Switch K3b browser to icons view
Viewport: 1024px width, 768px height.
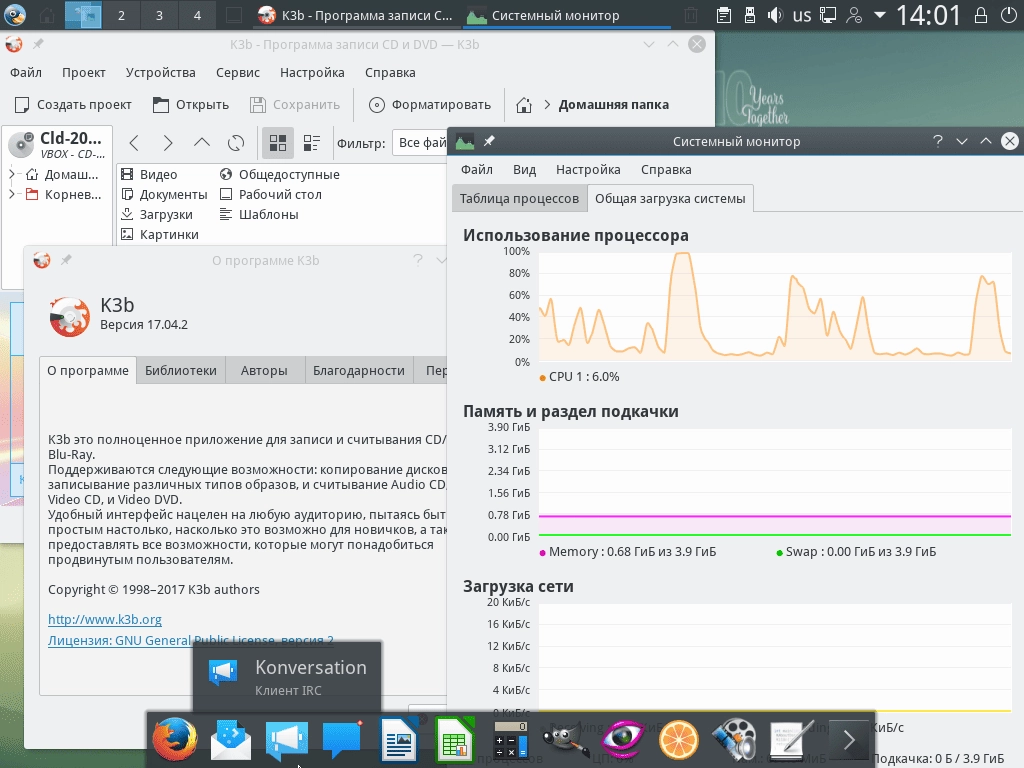(x=278, y=143)
